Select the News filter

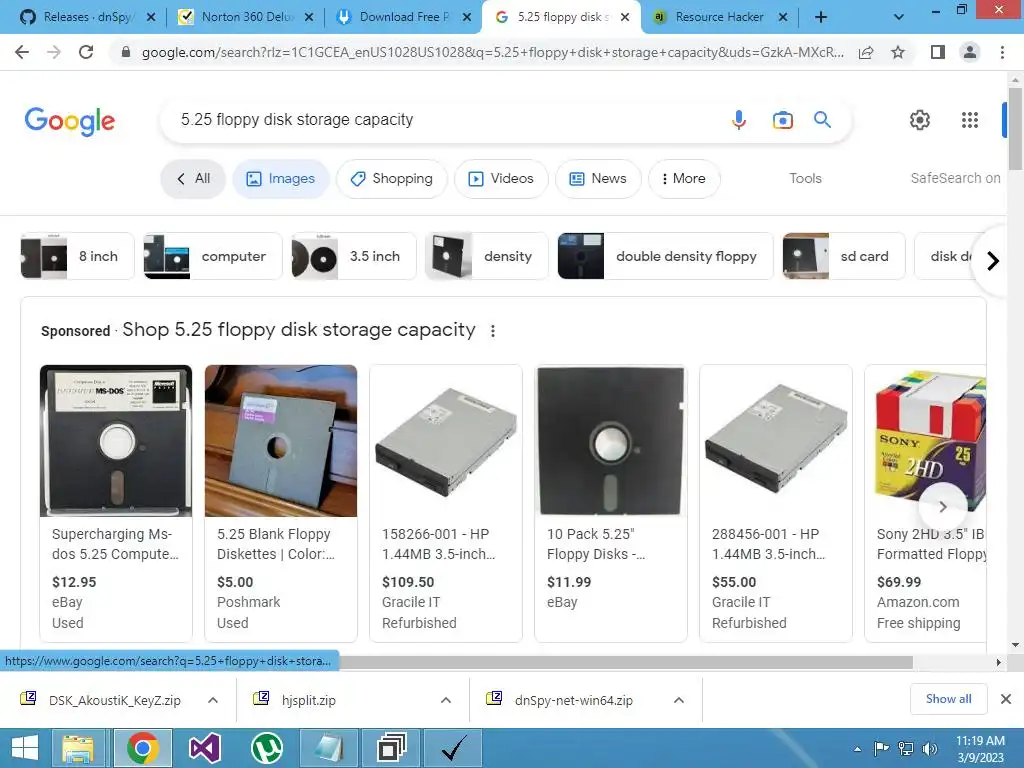pyautogui.click(x=598, y=178)
